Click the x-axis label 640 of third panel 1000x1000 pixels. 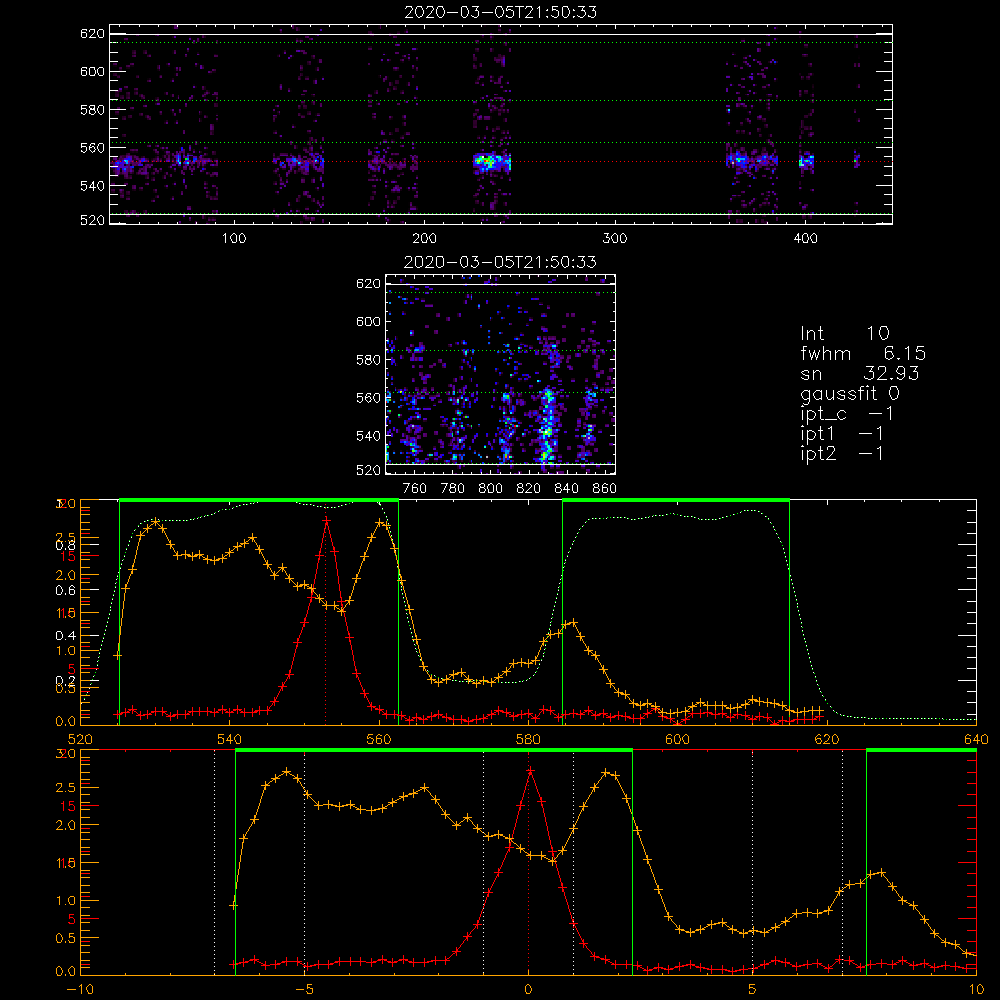click(976, 739)
